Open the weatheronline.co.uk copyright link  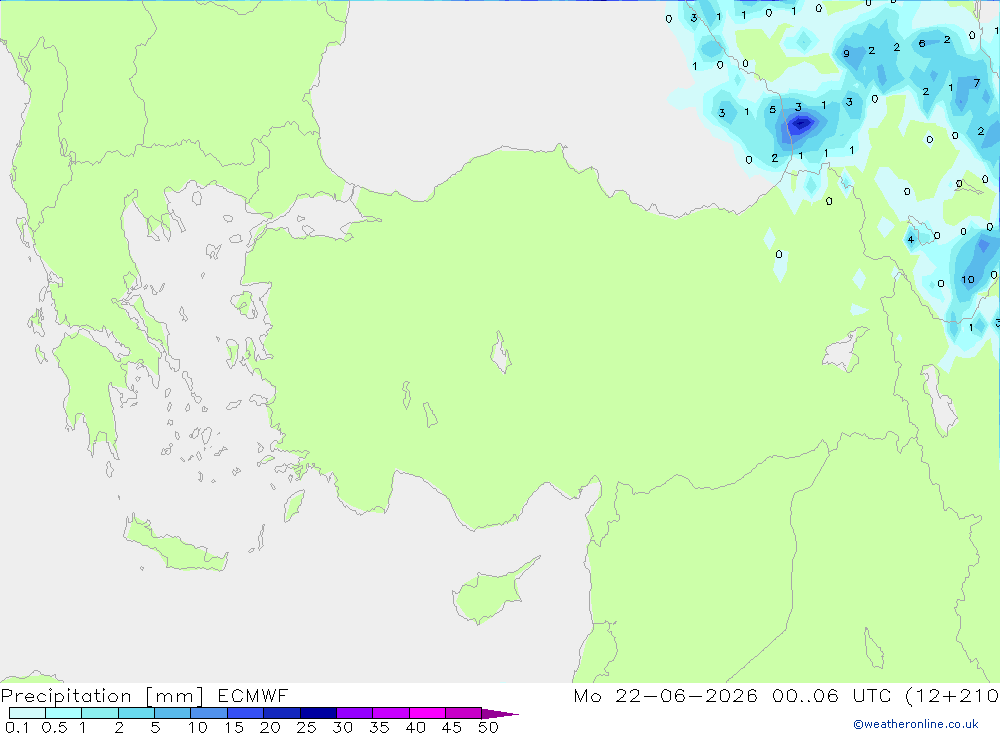click(916, 724)
